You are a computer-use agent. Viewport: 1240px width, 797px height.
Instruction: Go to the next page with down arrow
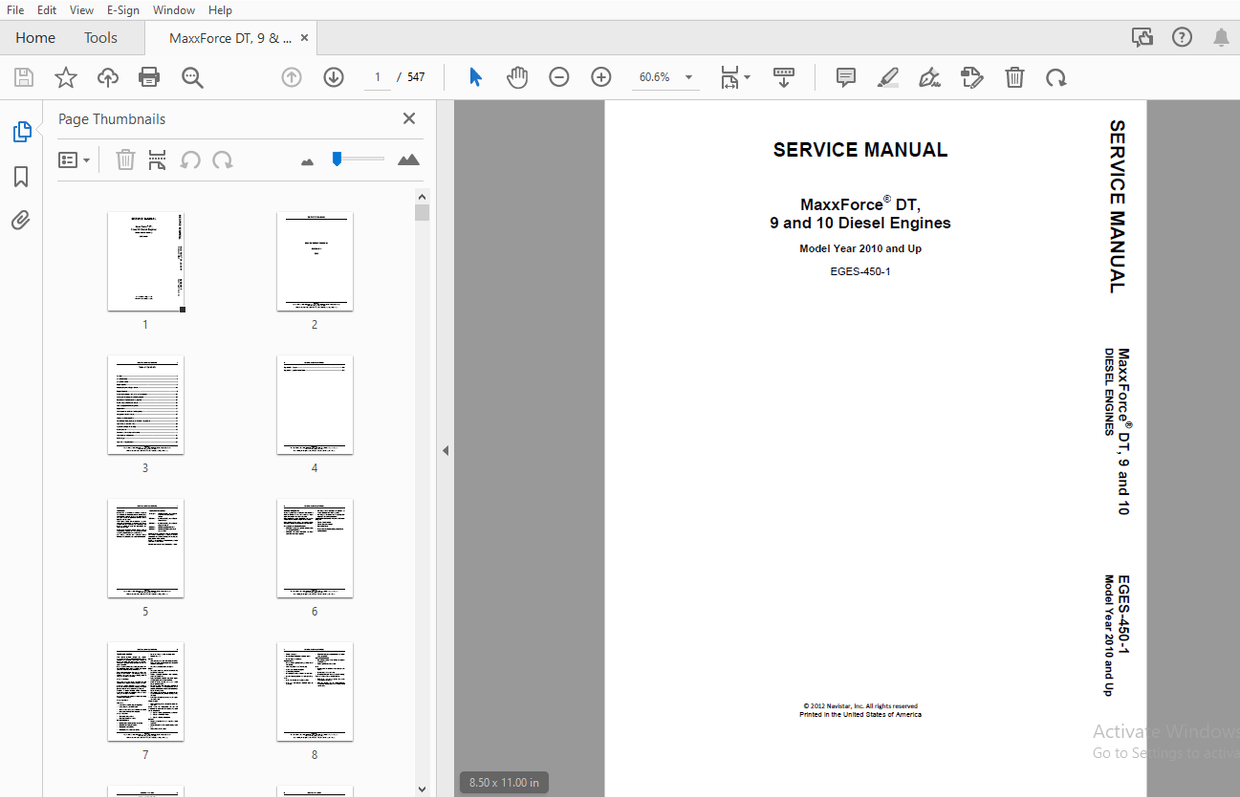tap(333, 77)
